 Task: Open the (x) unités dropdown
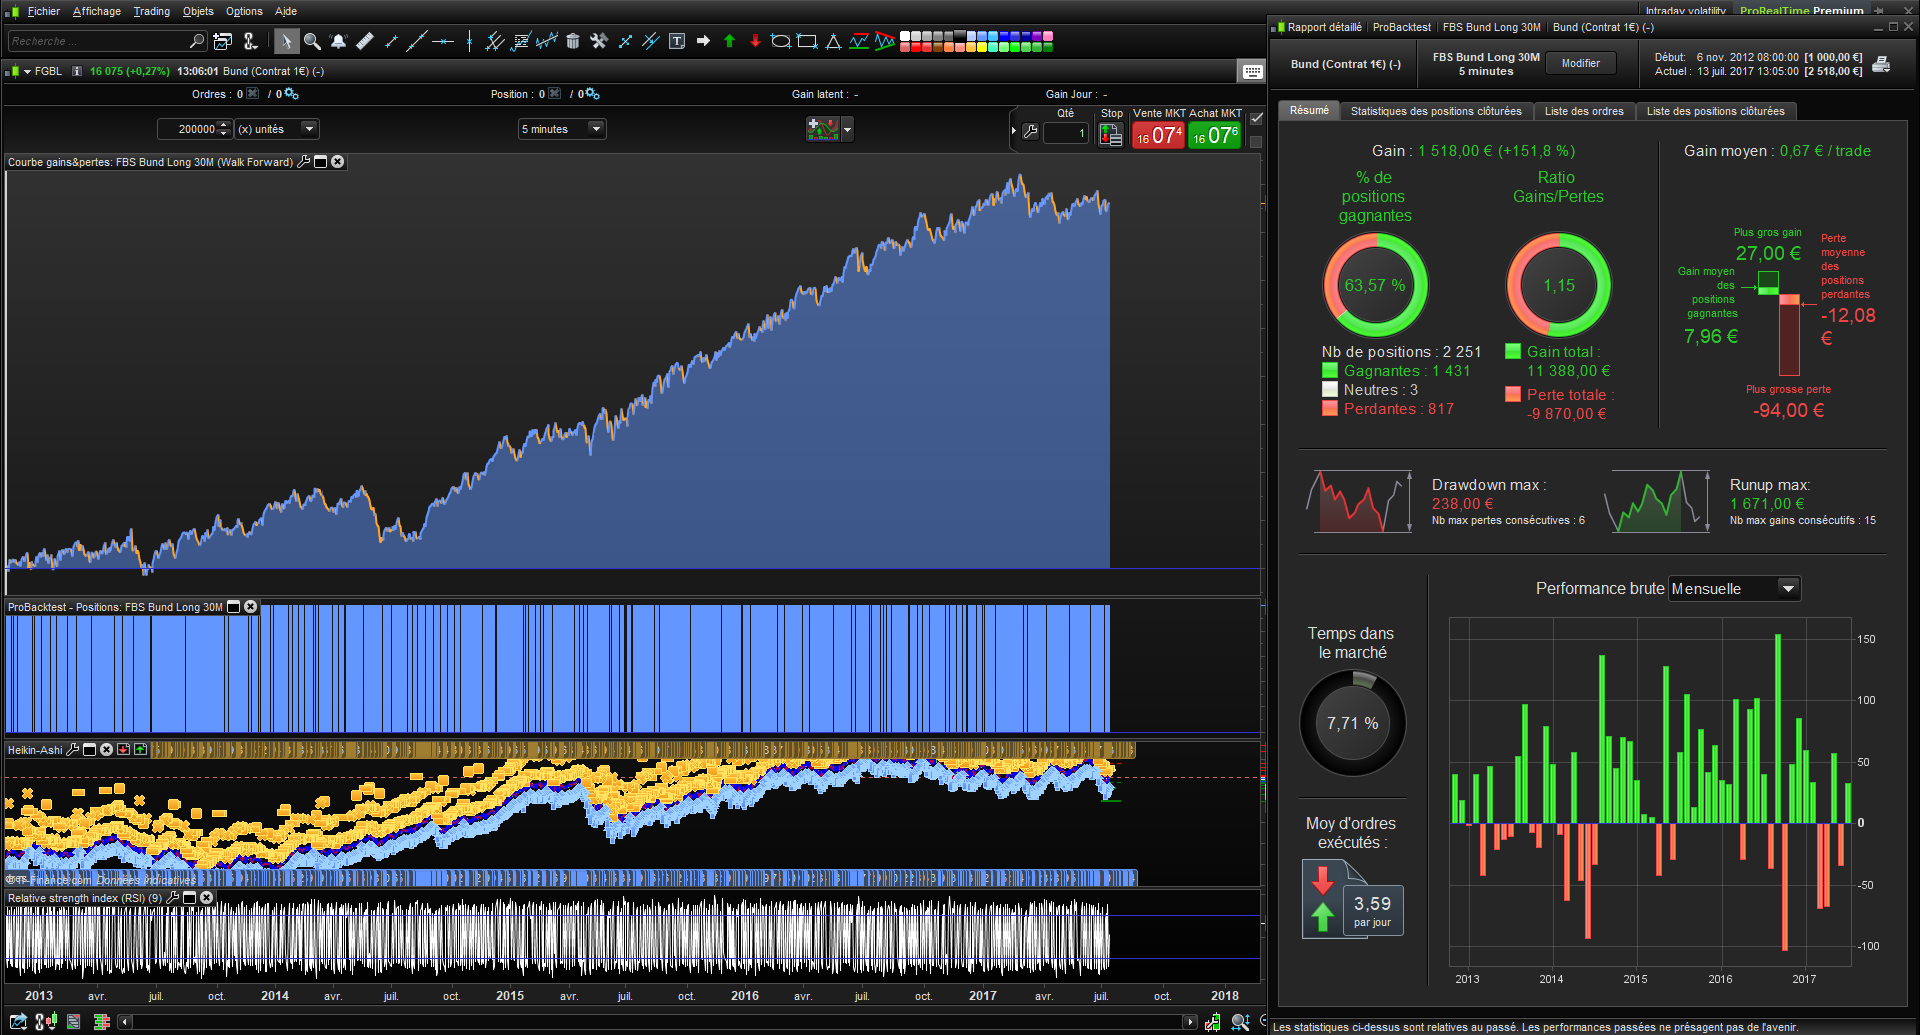pyautogui.click(x=309, y=129)
